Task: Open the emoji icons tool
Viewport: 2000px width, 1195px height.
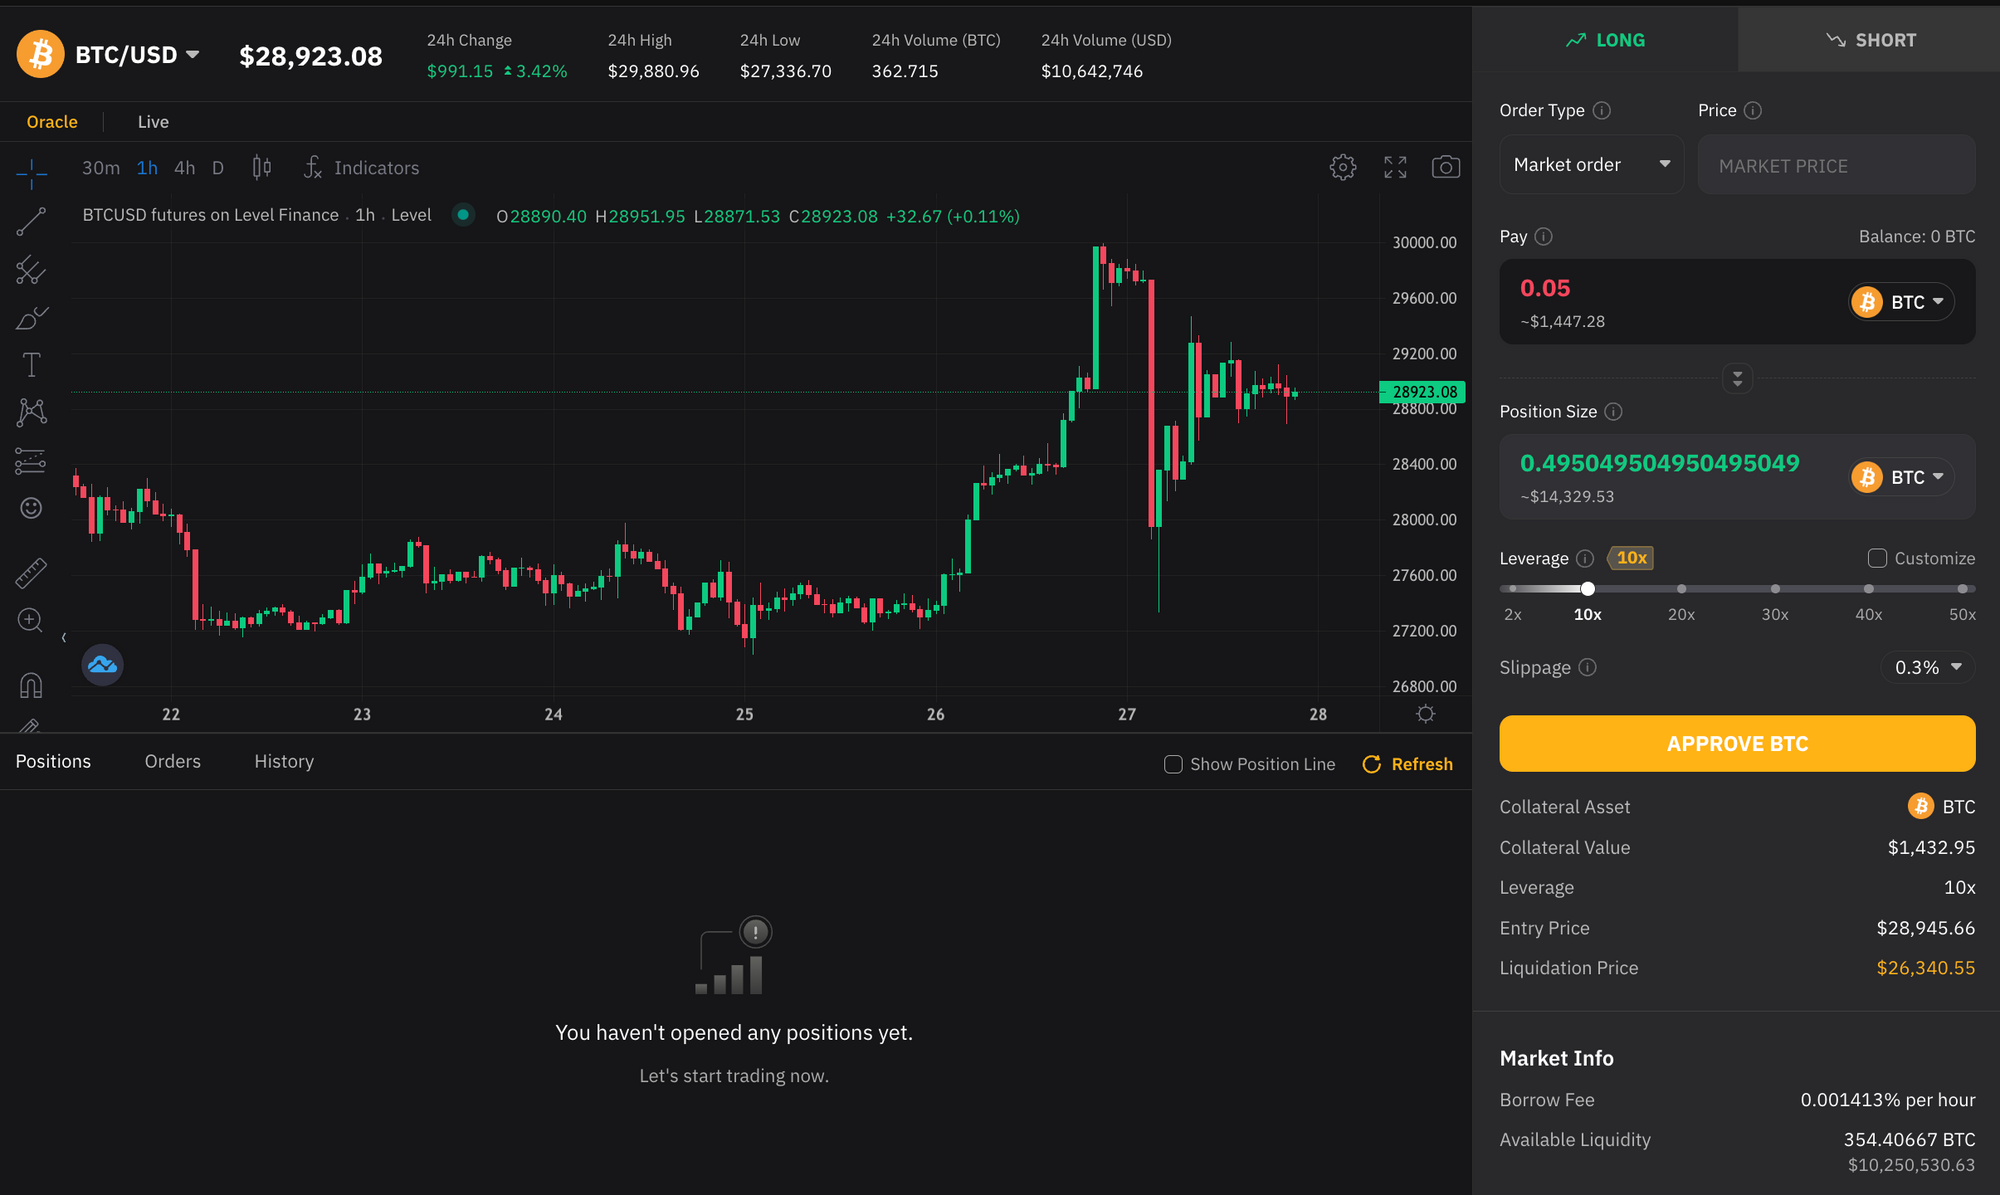Action: 31,508
